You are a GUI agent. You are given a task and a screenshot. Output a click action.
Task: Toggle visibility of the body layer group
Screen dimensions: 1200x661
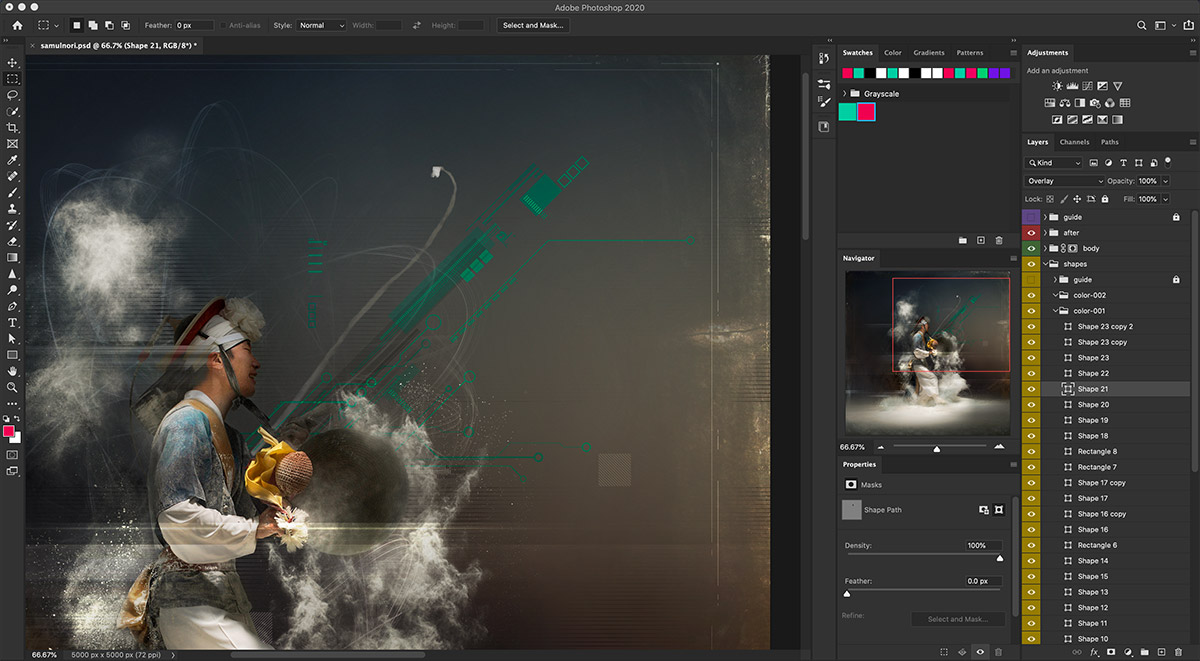coord(1031,248)
